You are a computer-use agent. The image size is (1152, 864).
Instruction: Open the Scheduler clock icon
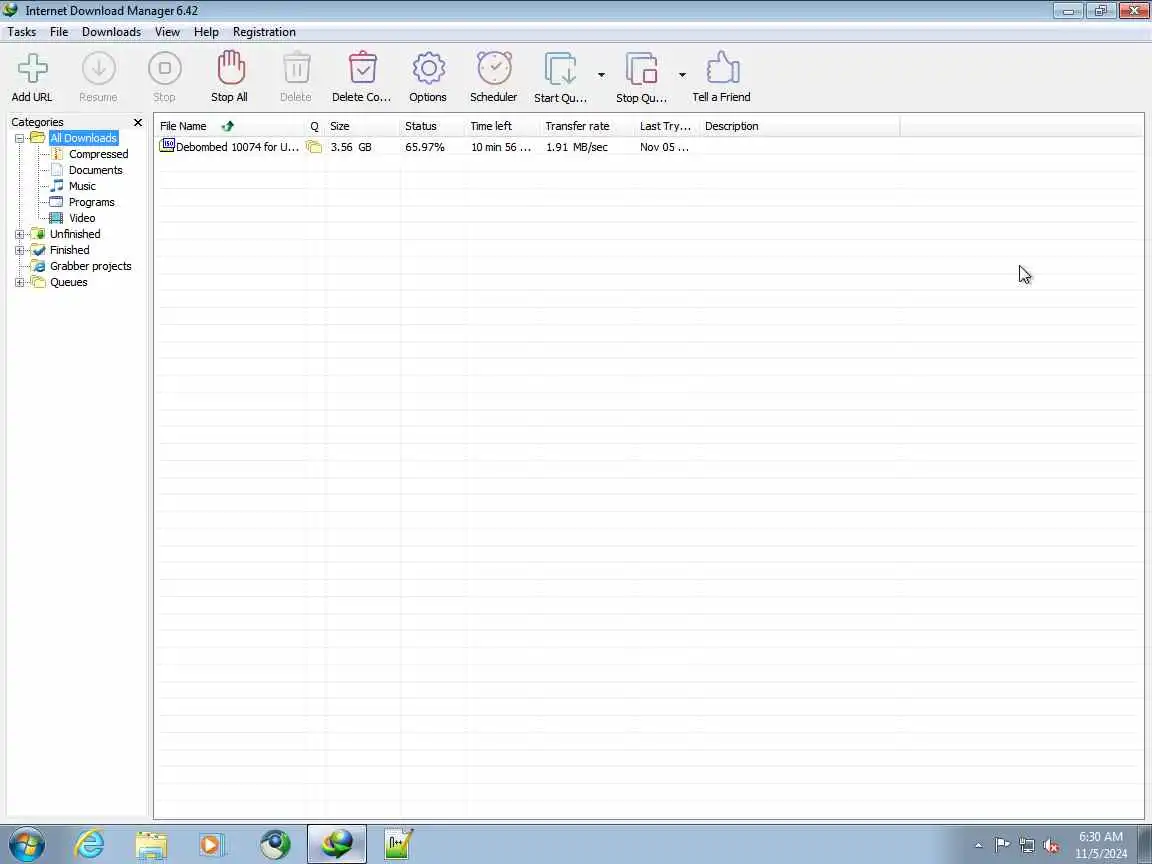pyautogui.click(x=494, y=68)
